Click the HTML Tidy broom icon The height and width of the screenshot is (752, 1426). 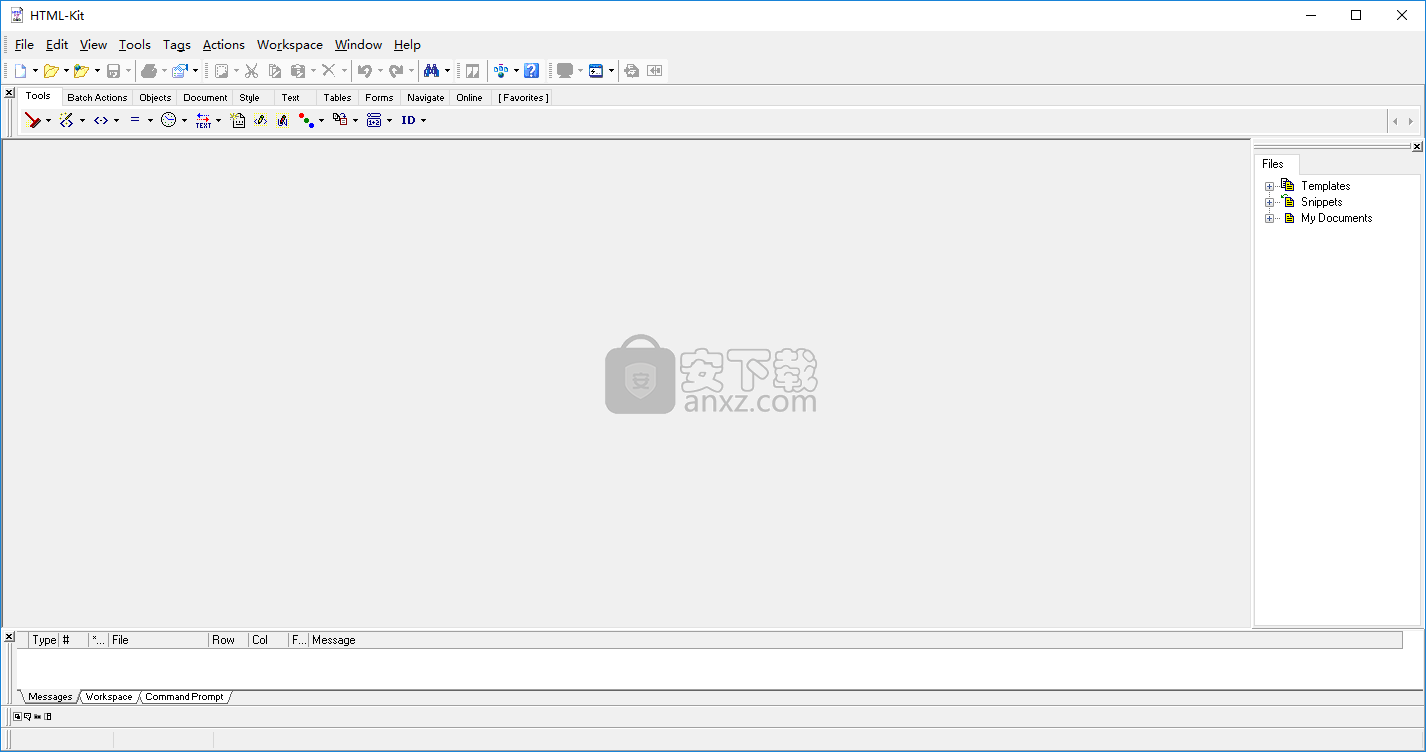(x=33, y=120)
